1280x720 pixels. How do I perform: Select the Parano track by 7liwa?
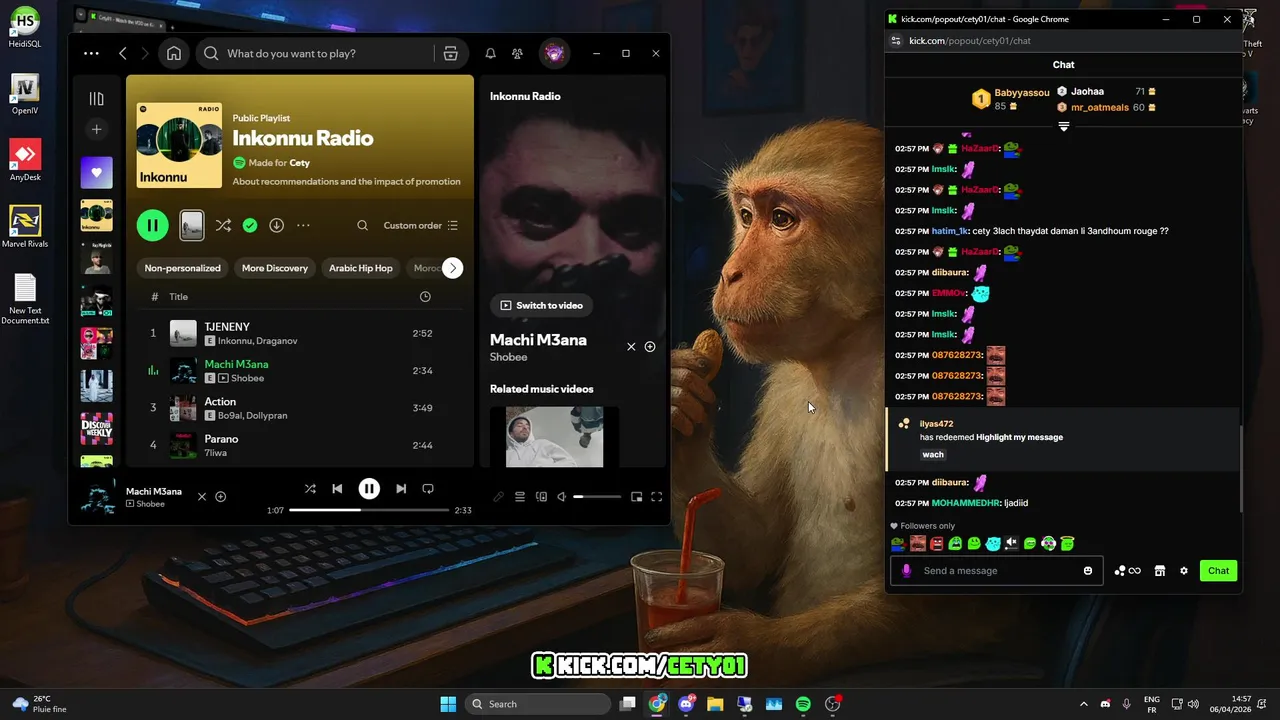point(300,445)
